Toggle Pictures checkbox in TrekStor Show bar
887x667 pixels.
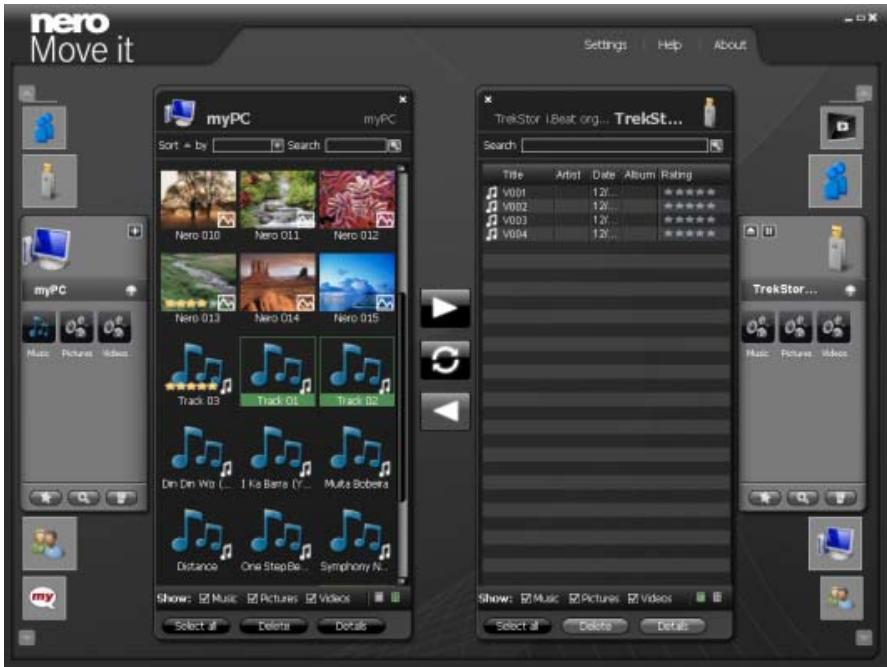(x=574, y=598)
